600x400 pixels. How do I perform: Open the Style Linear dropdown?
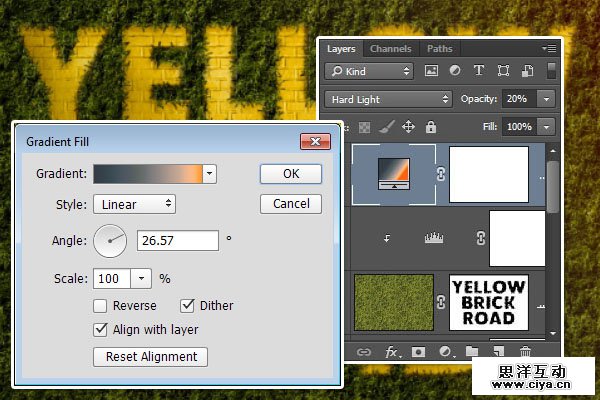point(135,204)
